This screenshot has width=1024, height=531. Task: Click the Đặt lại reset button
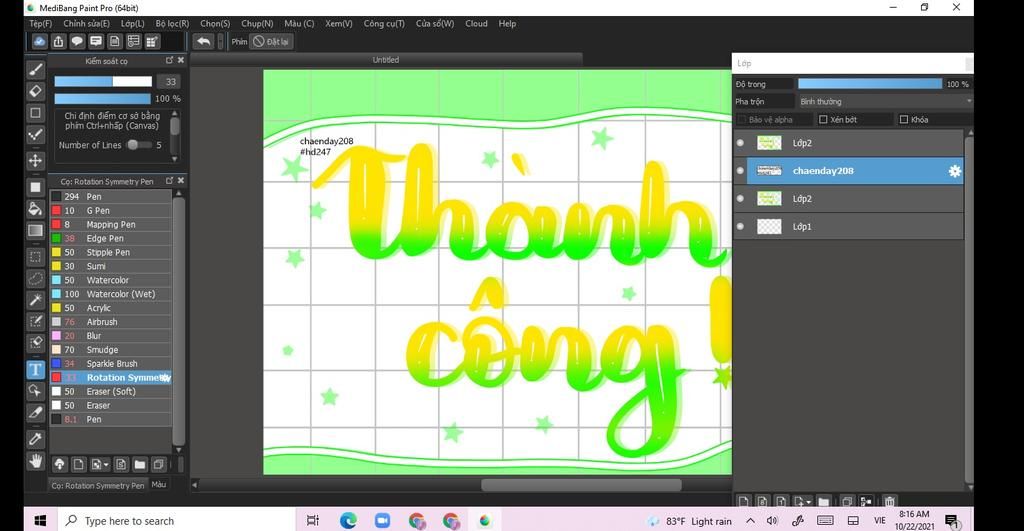pos(271,42)
